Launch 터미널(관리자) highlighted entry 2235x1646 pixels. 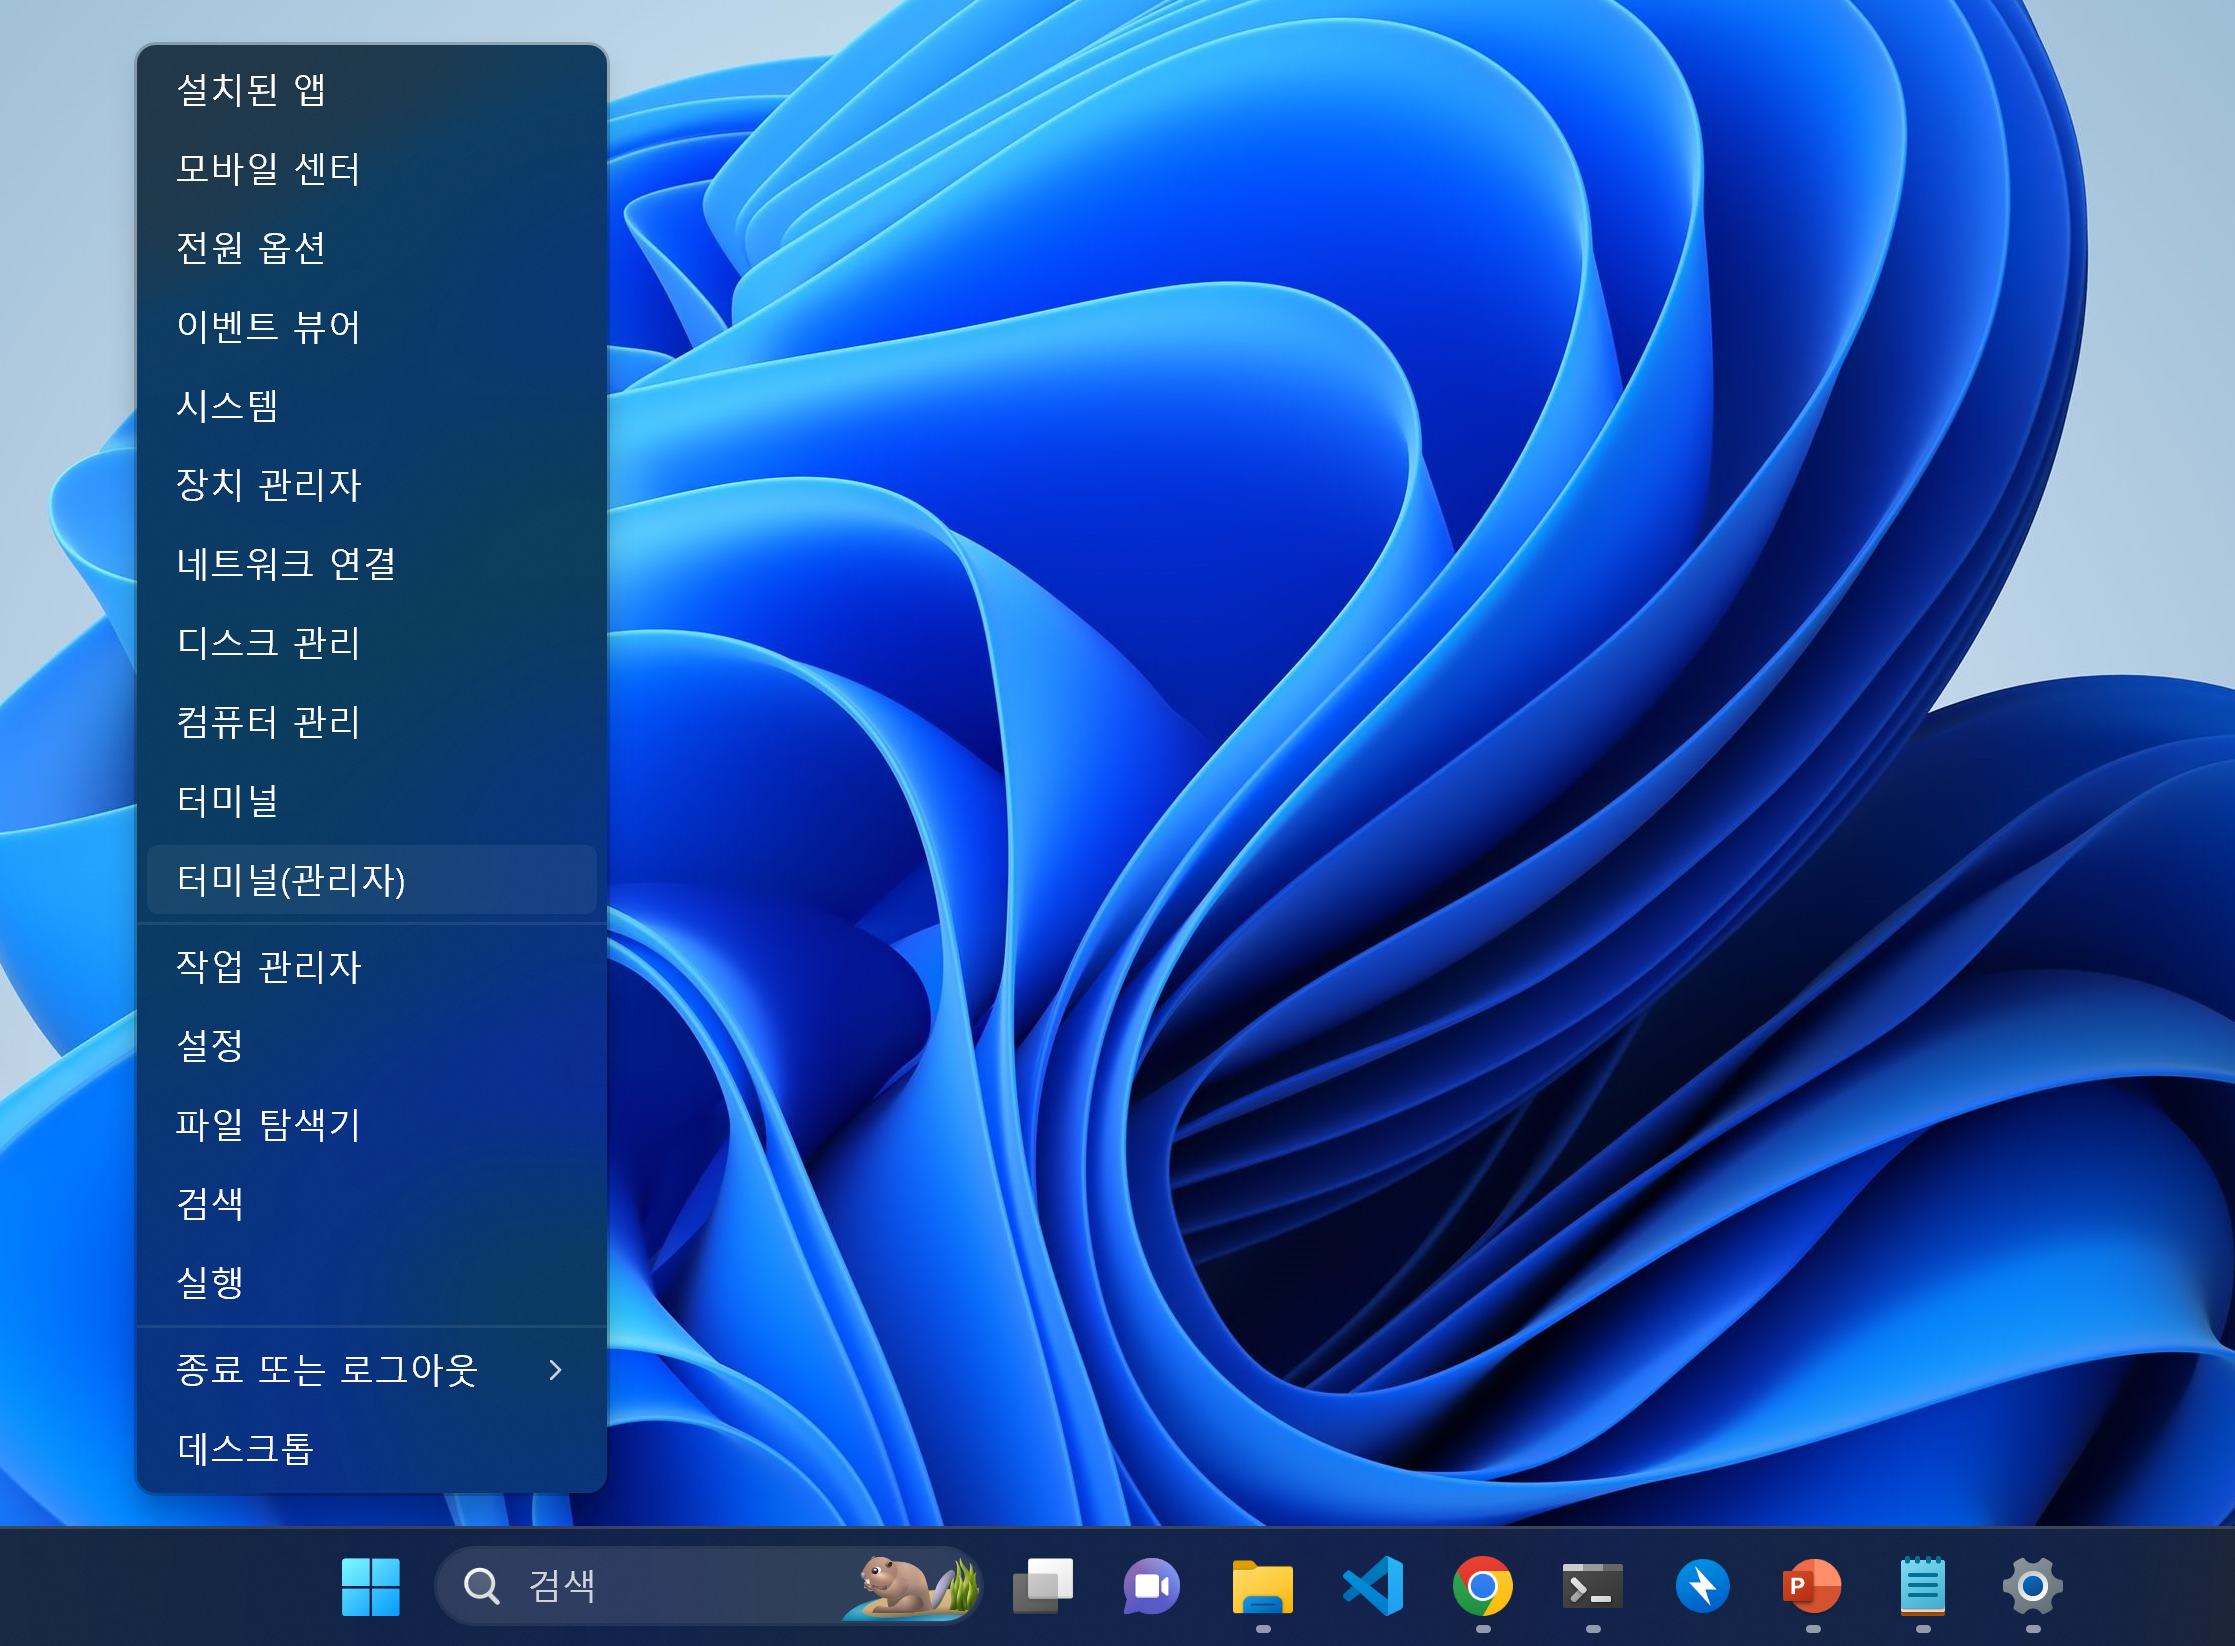point(372,879)
